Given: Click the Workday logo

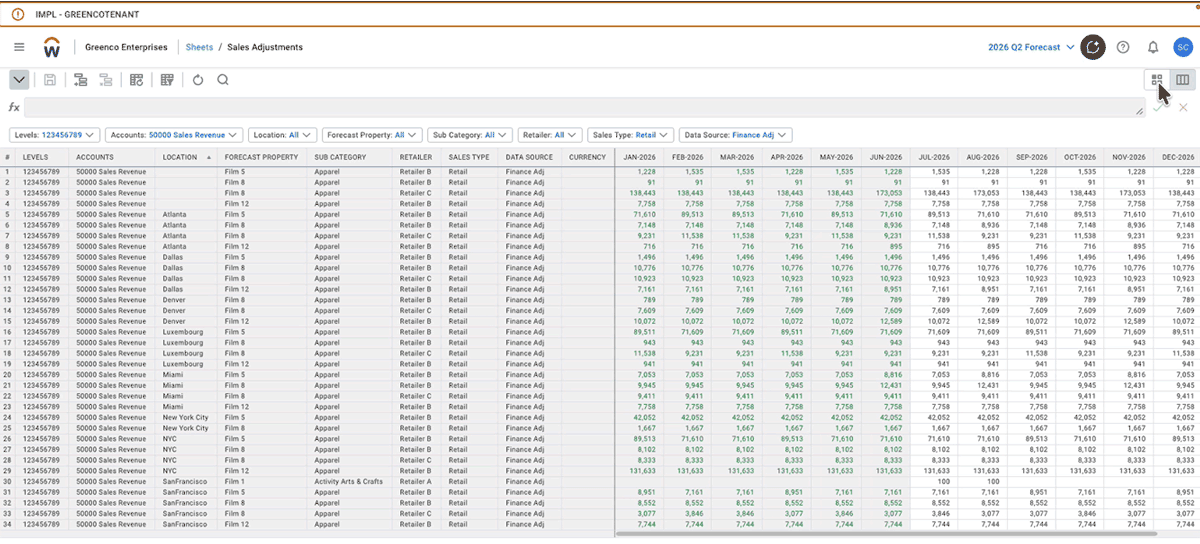Looking at the screenshot, I should 52,47.
